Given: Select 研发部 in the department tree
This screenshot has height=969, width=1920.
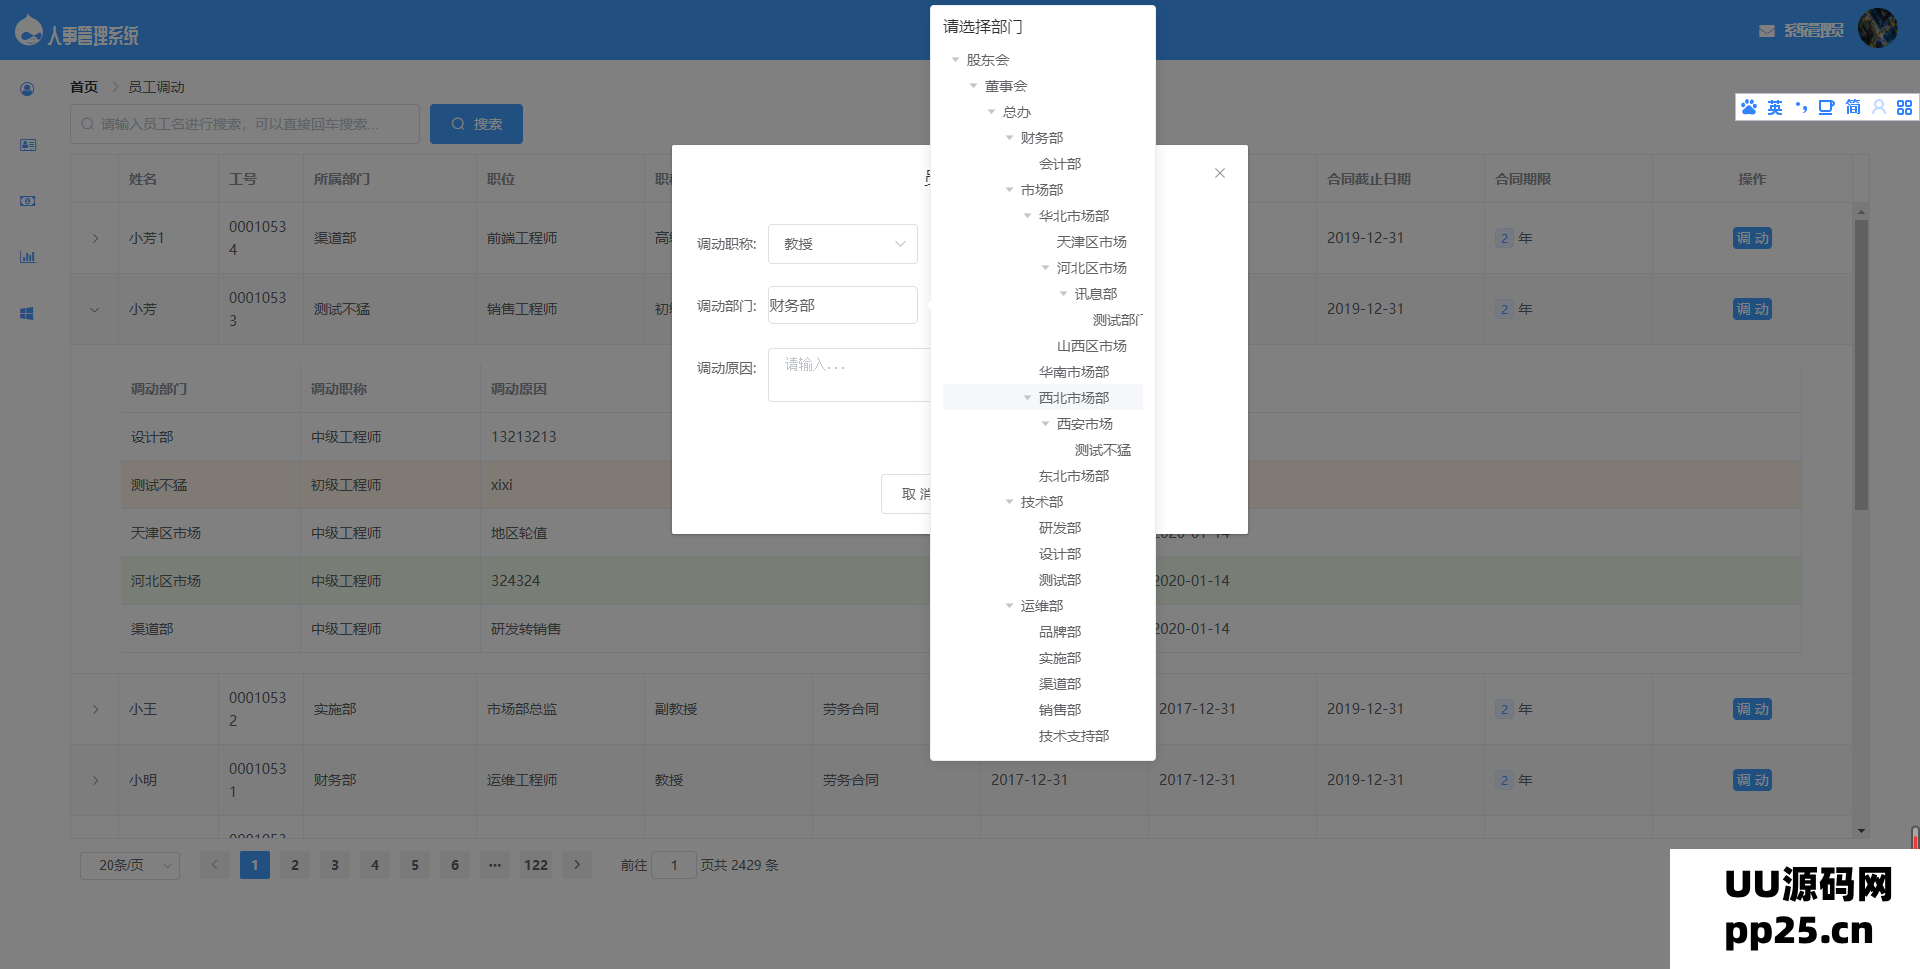Looking at the screenshot, I should click(x=1059, y=528).
